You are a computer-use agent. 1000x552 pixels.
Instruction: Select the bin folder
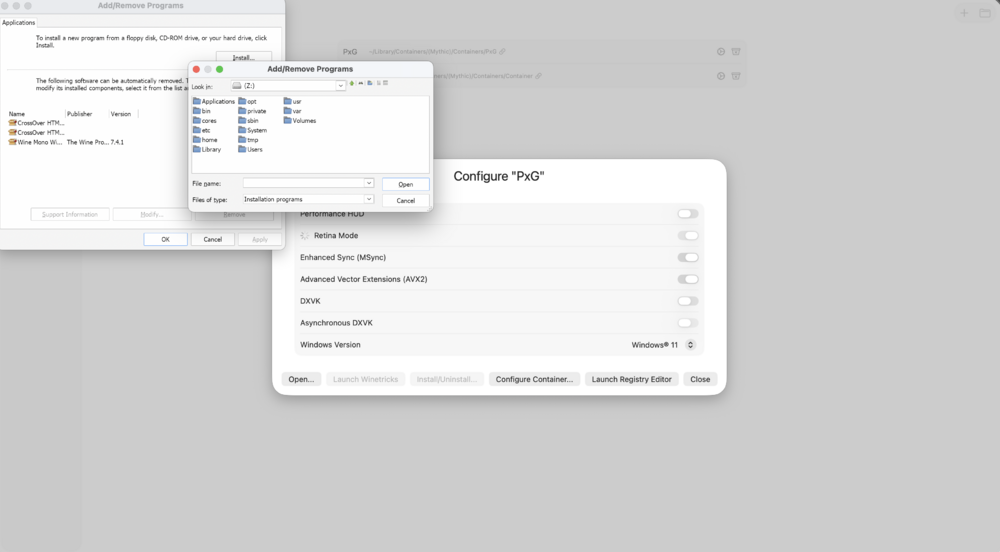(x=202, y=111)
